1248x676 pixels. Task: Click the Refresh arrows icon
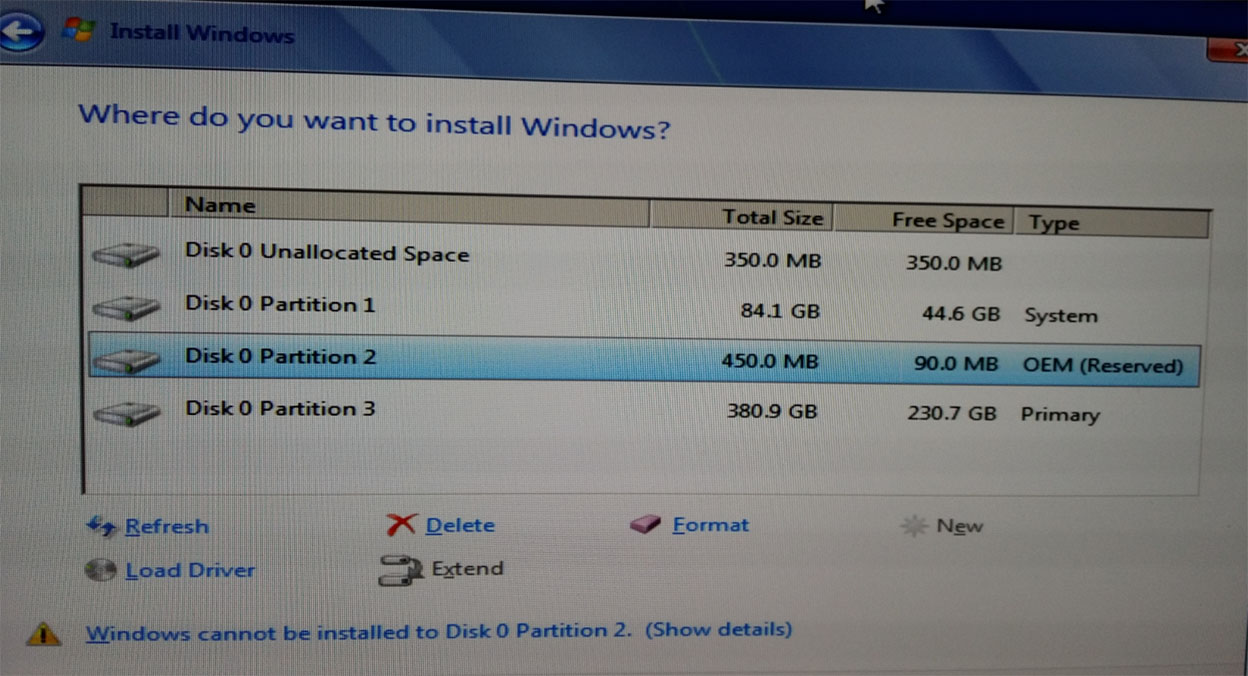tap(103, 525)
